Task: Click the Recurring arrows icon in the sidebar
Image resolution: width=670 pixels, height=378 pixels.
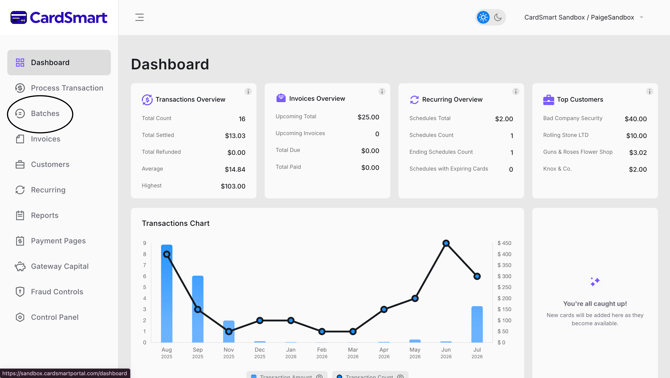Action: coord(20,190)
